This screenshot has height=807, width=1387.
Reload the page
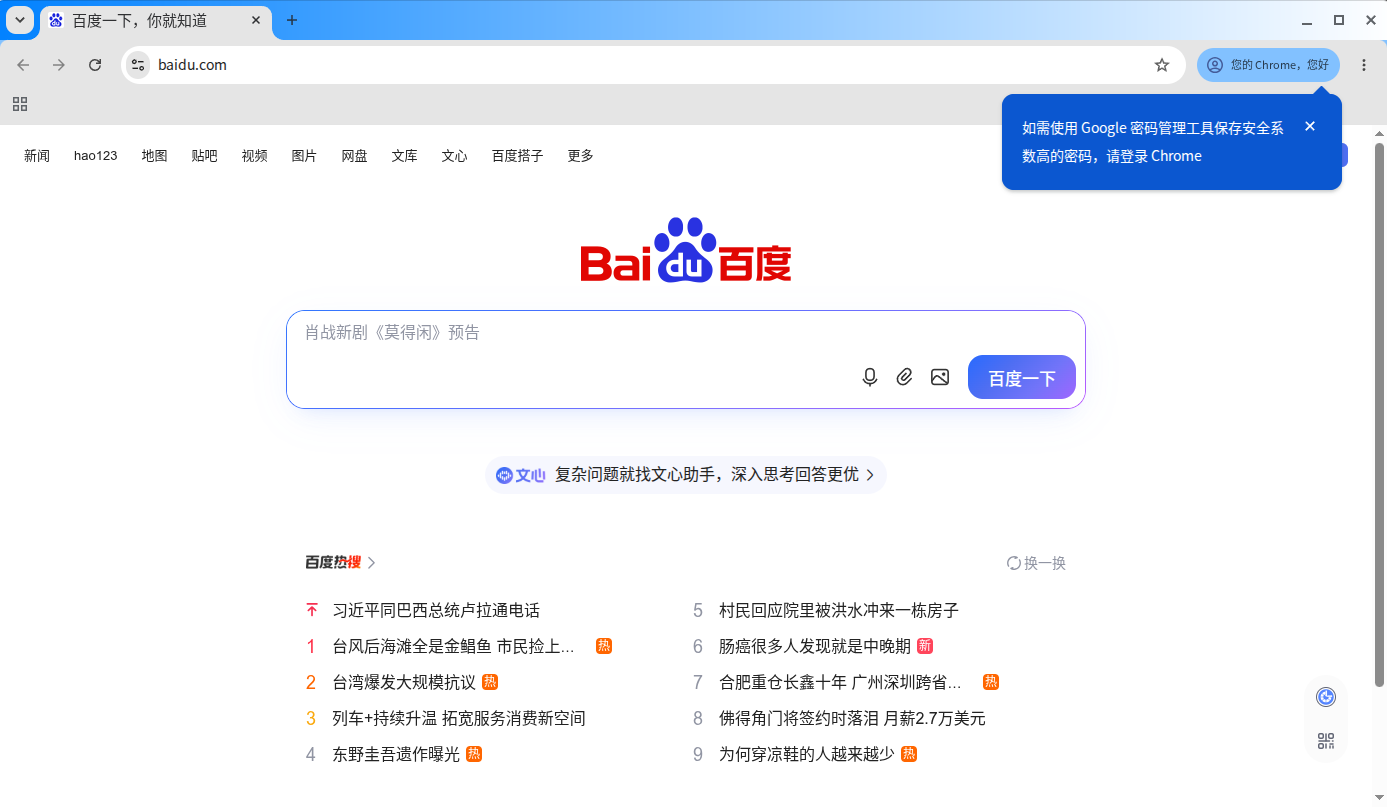pos(95,65)
